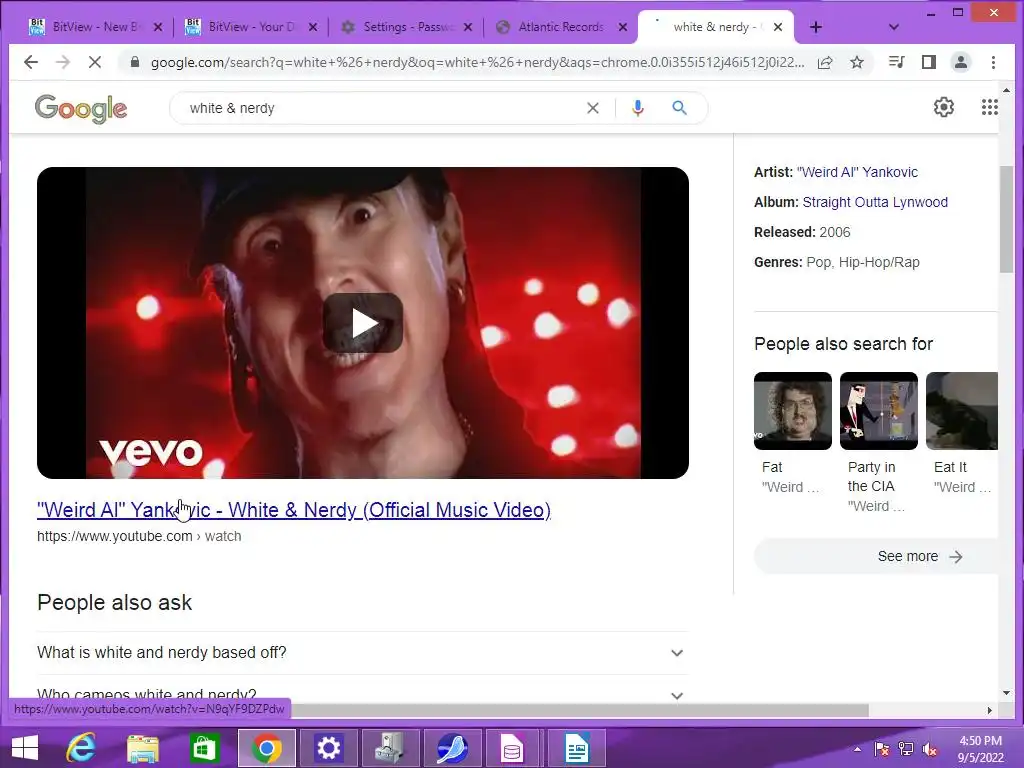The width and height of the screenshot is (1024, 768).
Task: Open the tab search dropdown
Action: [894, 27]
